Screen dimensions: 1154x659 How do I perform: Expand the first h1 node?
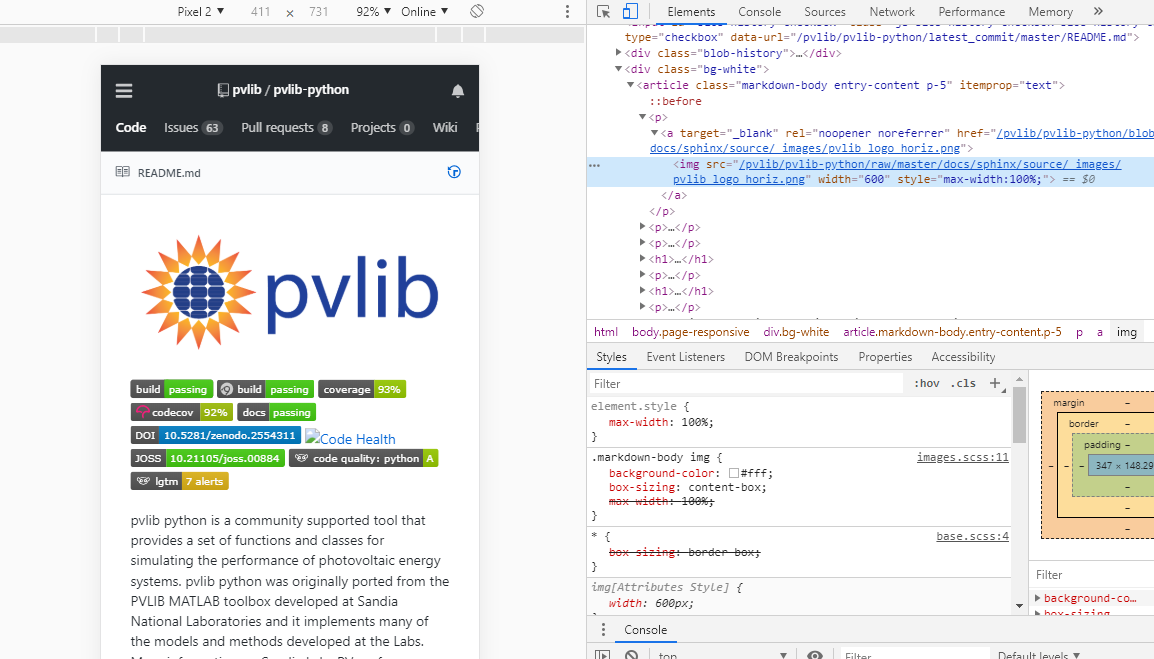(643, 258)
